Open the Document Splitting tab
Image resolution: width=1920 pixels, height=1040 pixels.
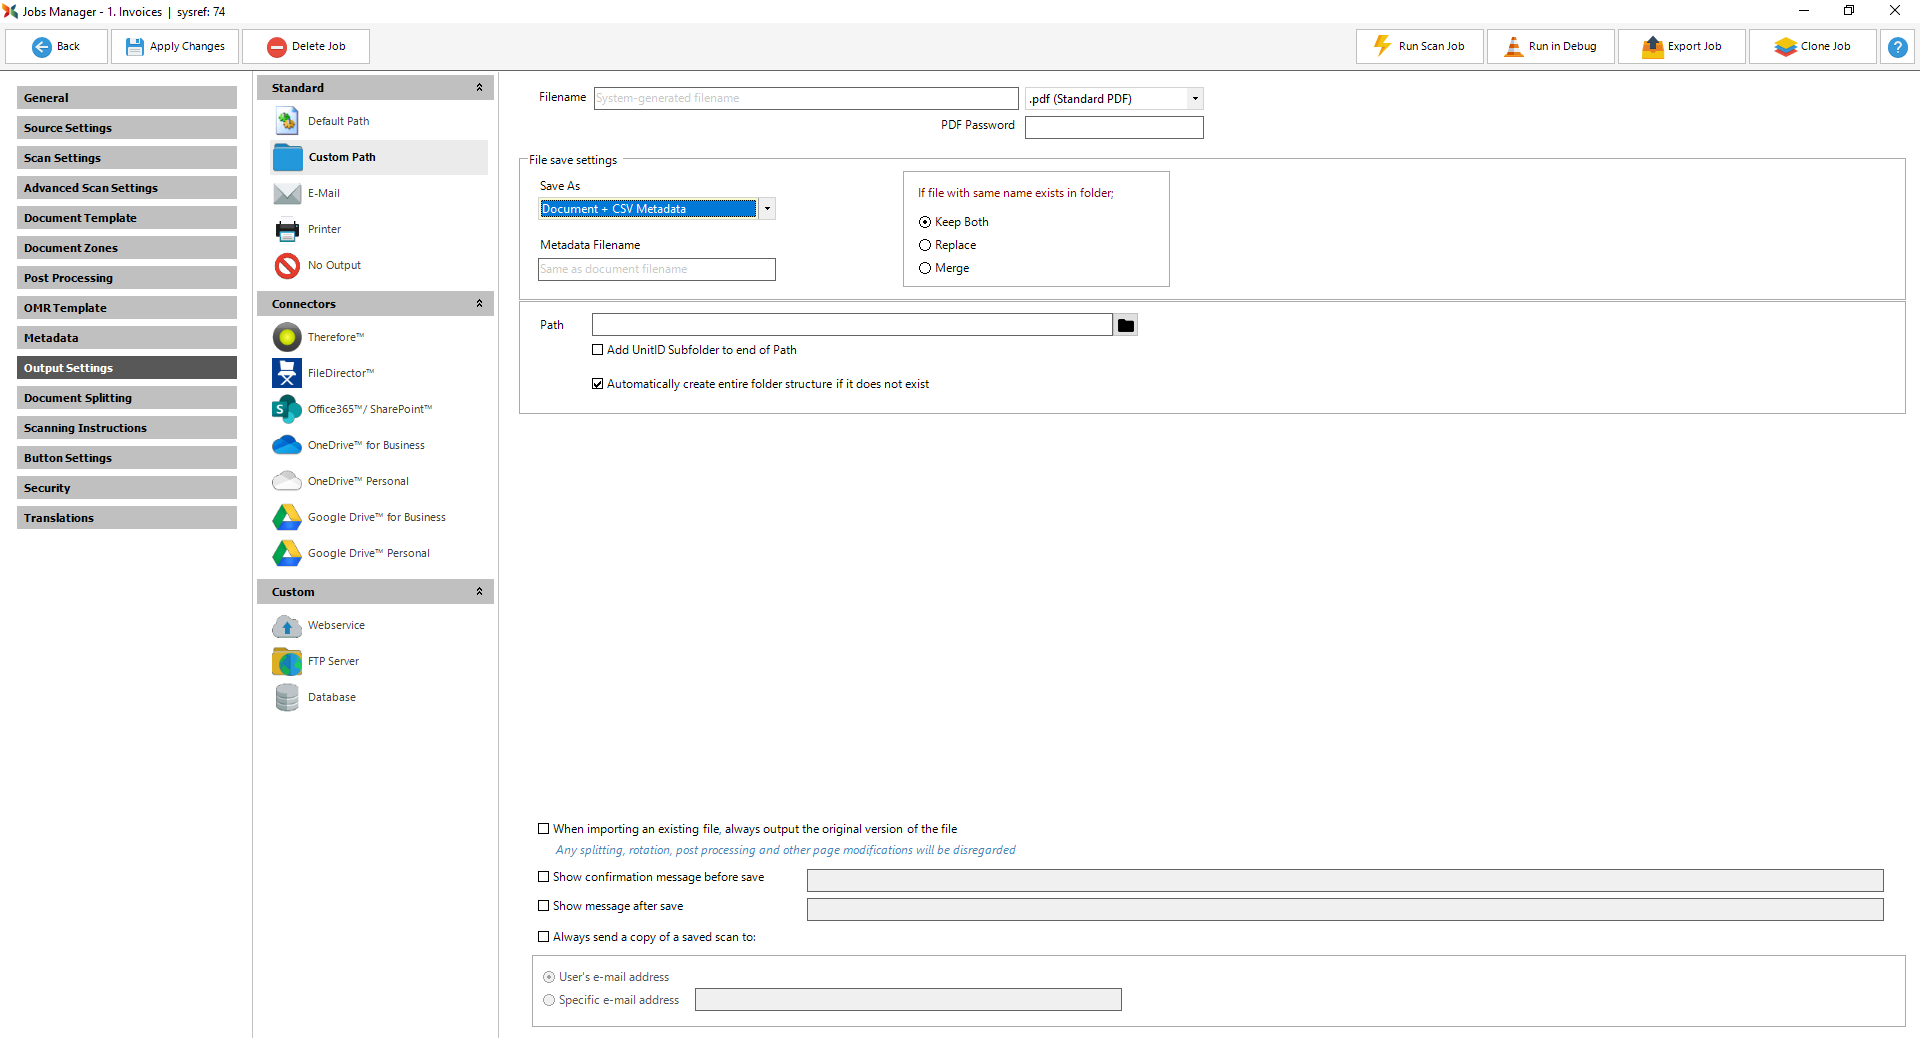126,398
